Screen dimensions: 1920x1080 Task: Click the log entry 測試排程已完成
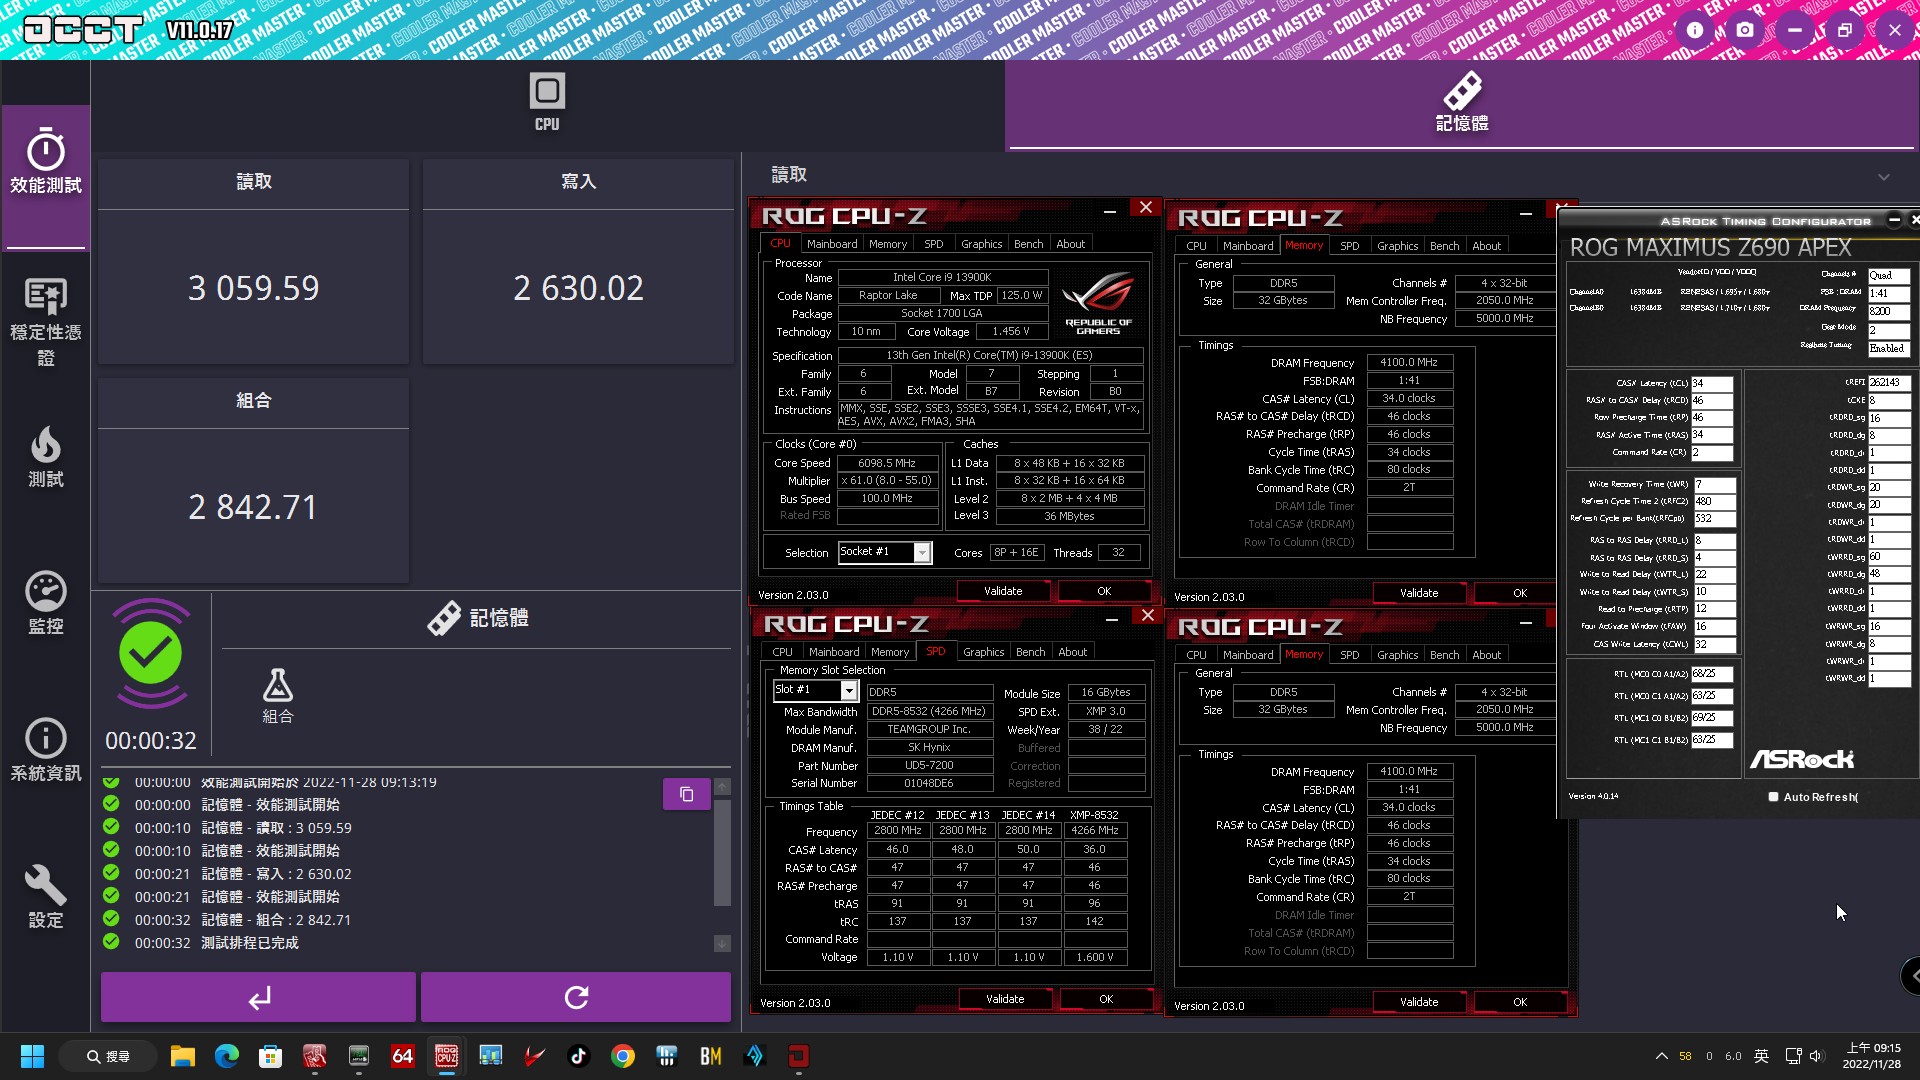(x=250, y=943)
